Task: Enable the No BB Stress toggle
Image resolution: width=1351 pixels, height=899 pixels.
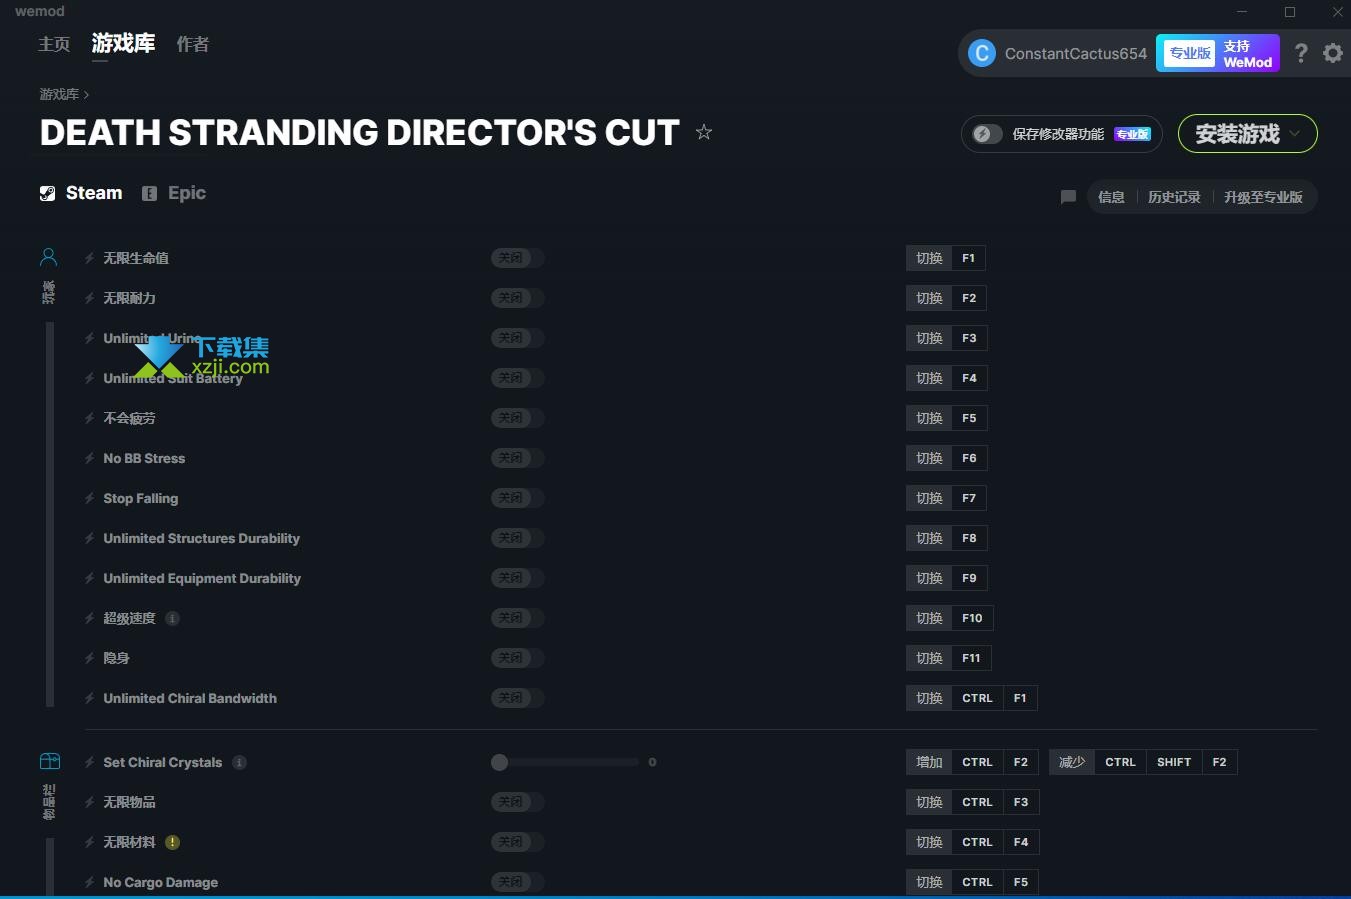Action: tap(517, 458)
